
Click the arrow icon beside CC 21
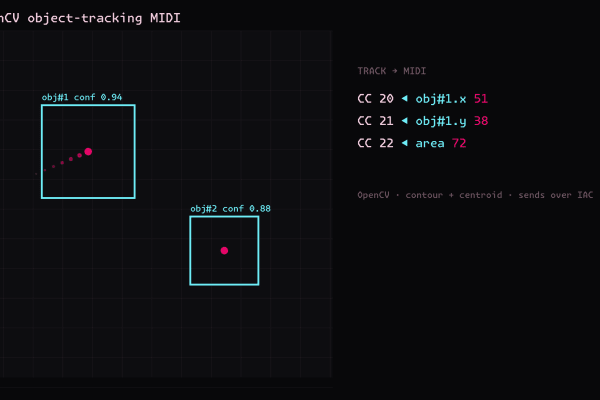404,121
